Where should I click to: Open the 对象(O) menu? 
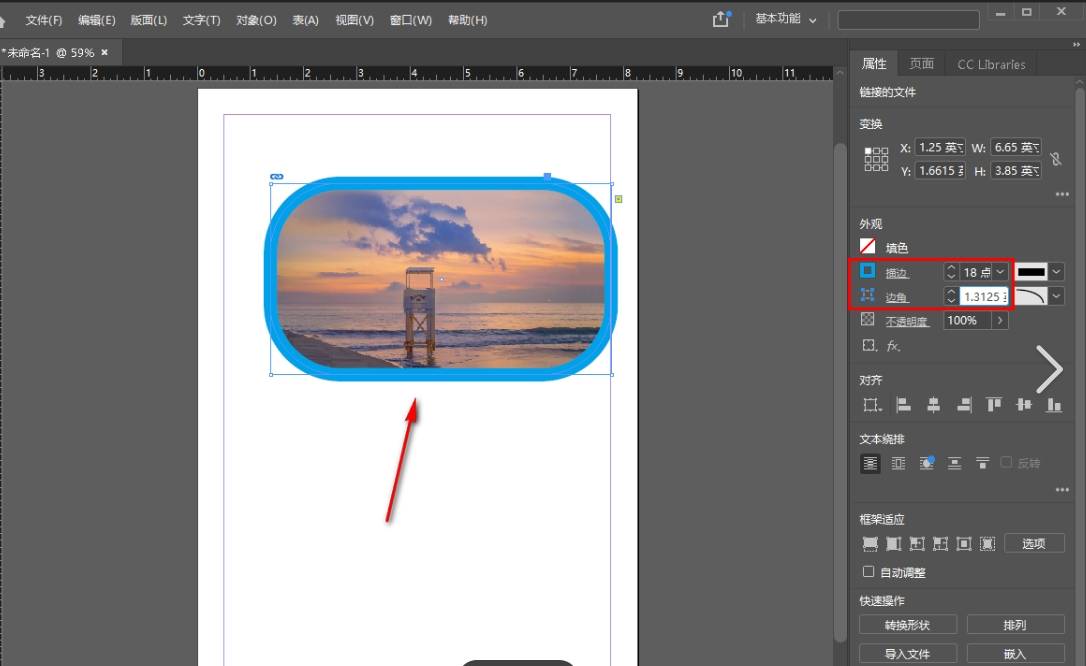tap(256, 20)
